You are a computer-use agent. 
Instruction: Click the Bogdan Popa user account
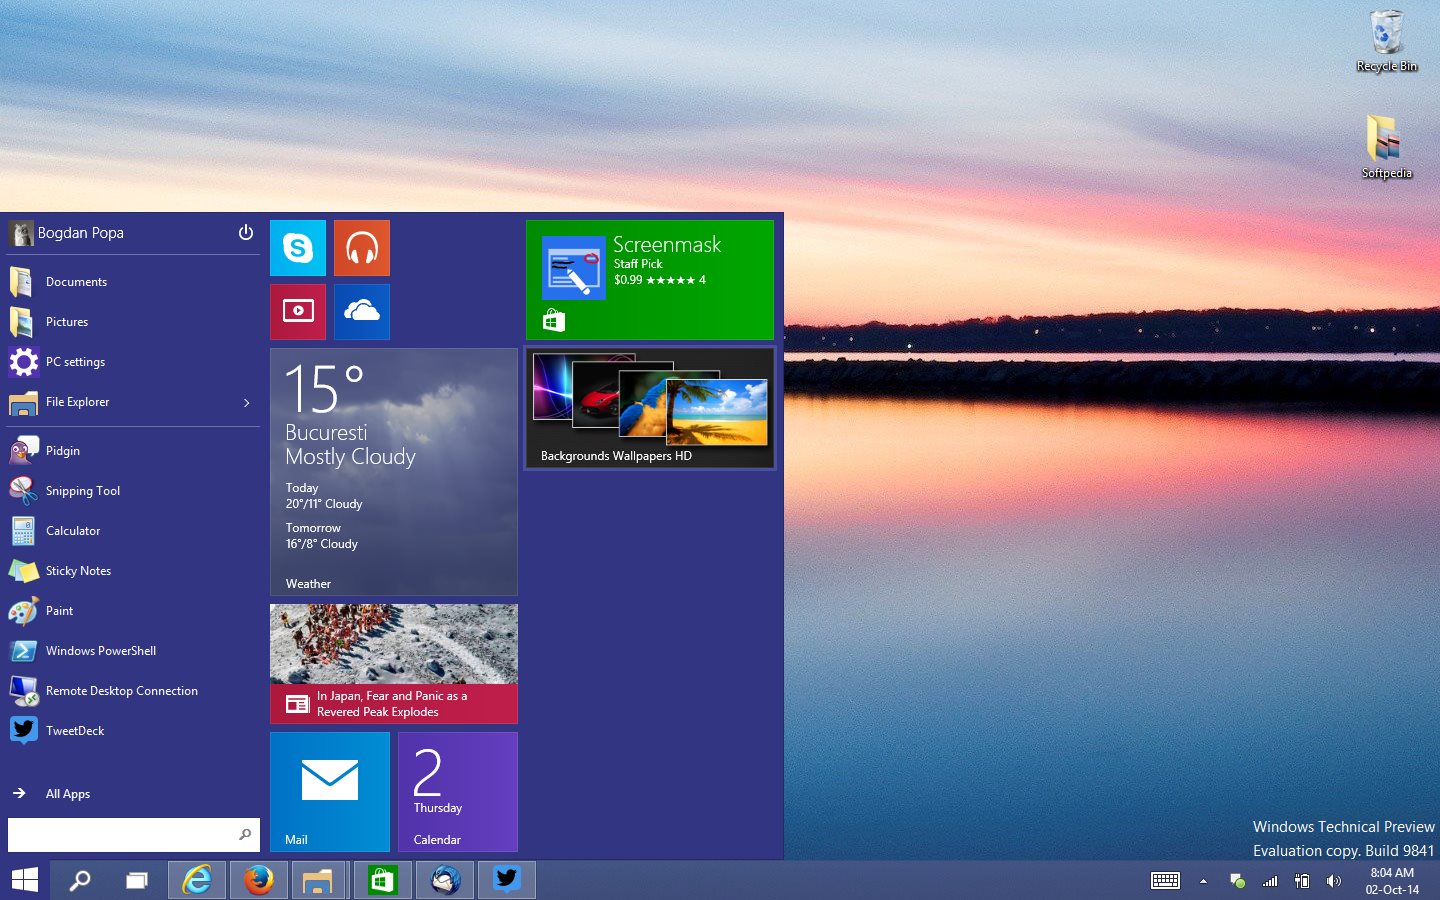[67, 233]
